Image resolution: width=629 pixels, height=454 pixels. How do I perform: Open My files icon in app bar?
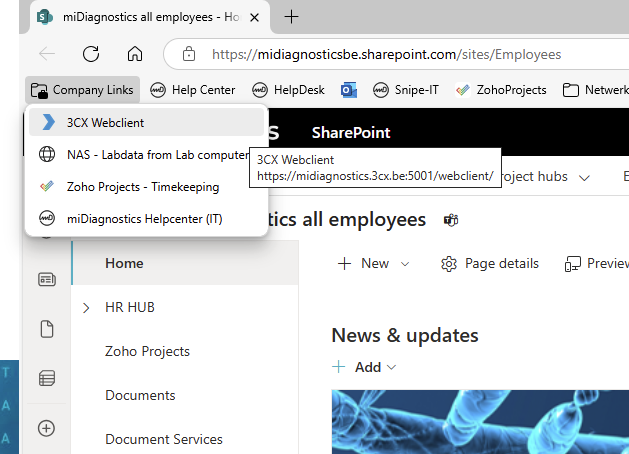click(x=47, y=329)
